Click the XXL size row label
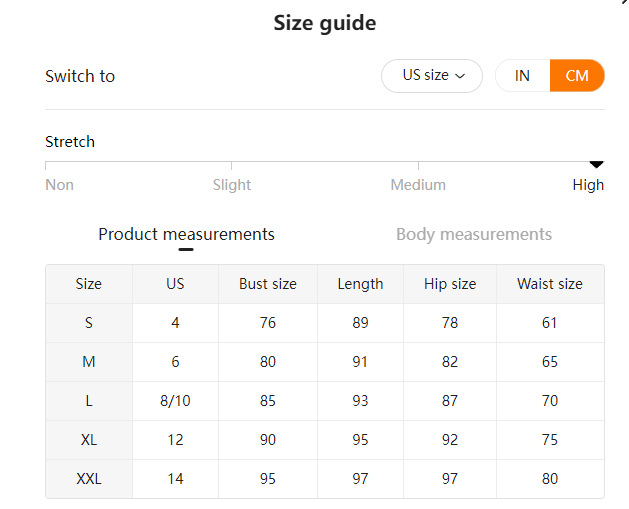This screenshot has width=629, height=509. coord(89,479)
